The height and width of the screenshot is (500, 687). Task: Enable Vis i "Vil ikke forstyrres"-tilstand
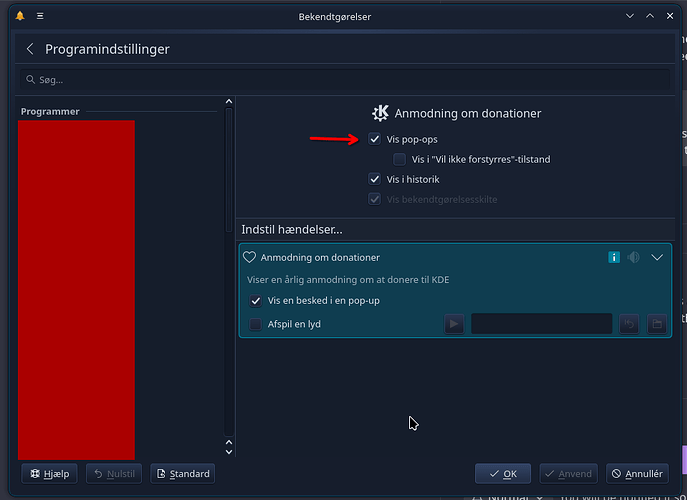400,159
